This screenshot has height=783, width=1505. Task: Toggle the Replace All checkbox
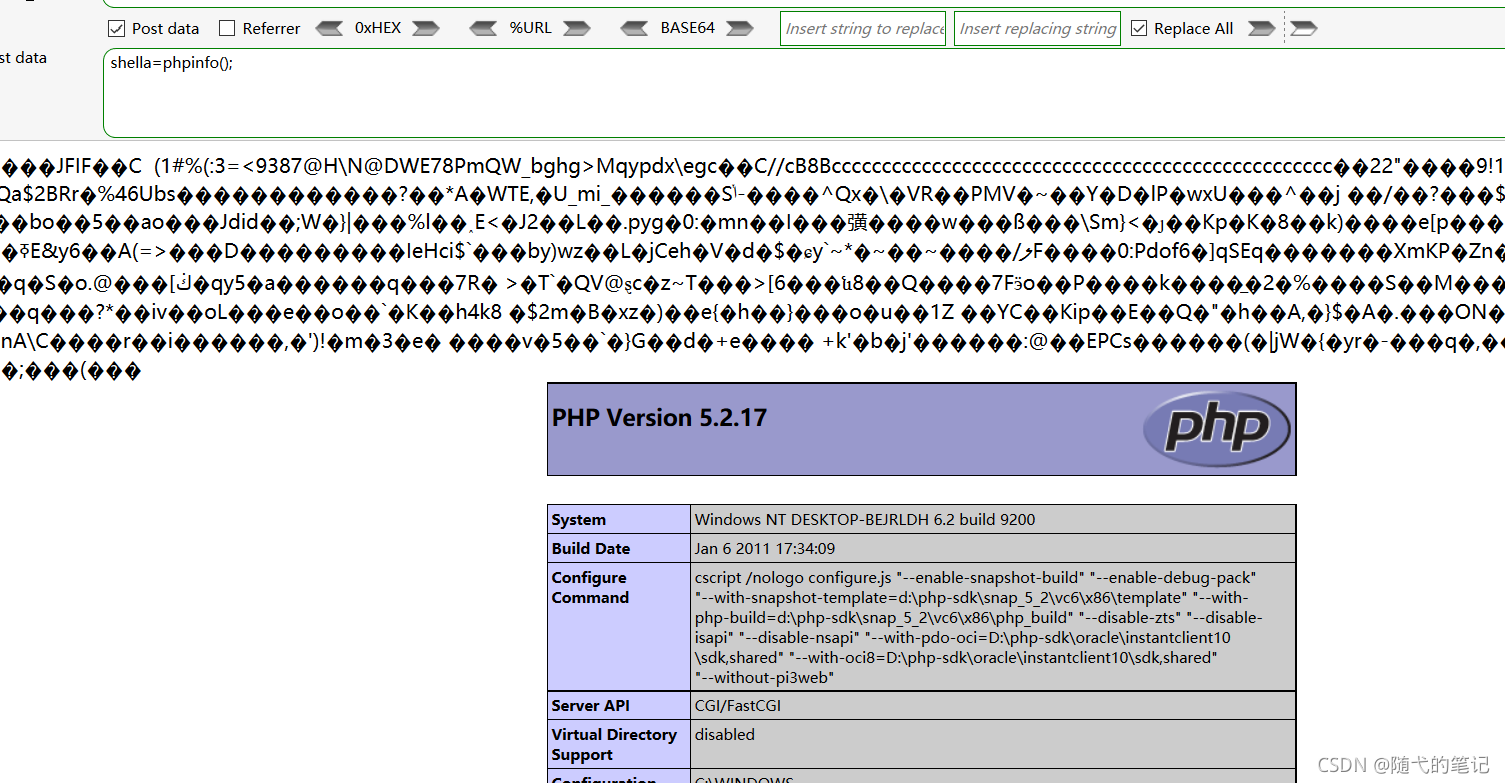click(1139, 28)
